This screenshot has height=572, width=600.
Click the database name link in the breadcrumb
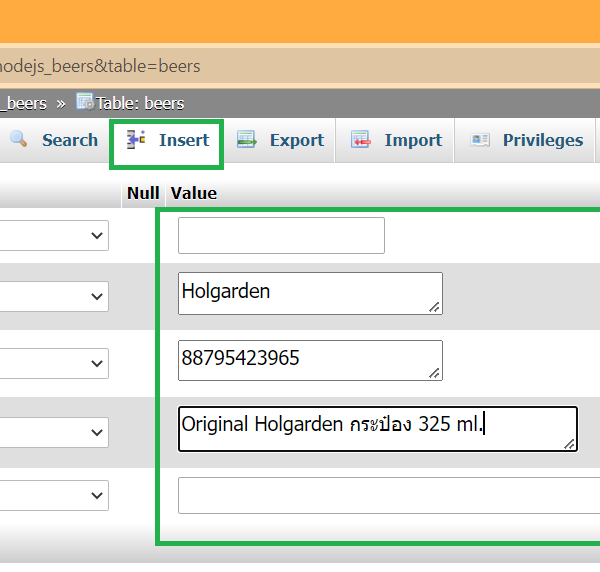pos(25,103)
